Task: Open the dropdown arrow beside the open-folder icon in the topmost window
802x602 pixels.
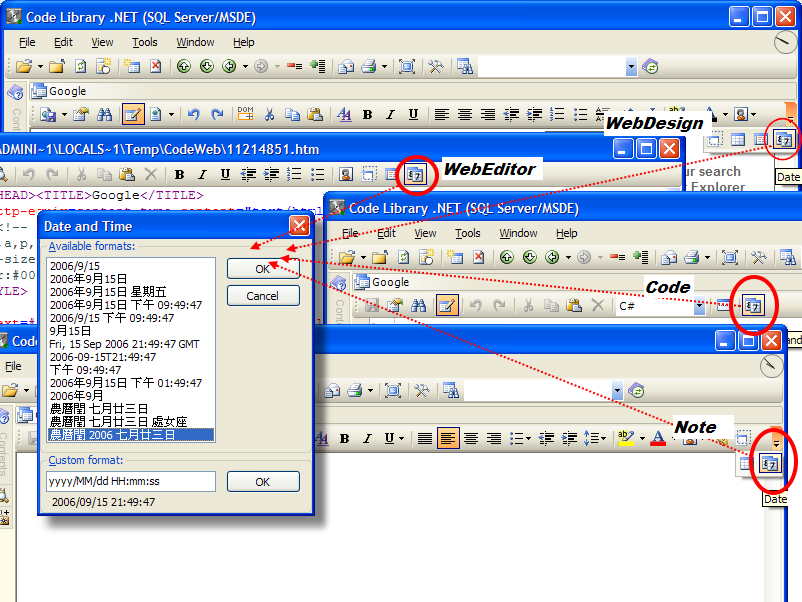Action: coord(40,66)
